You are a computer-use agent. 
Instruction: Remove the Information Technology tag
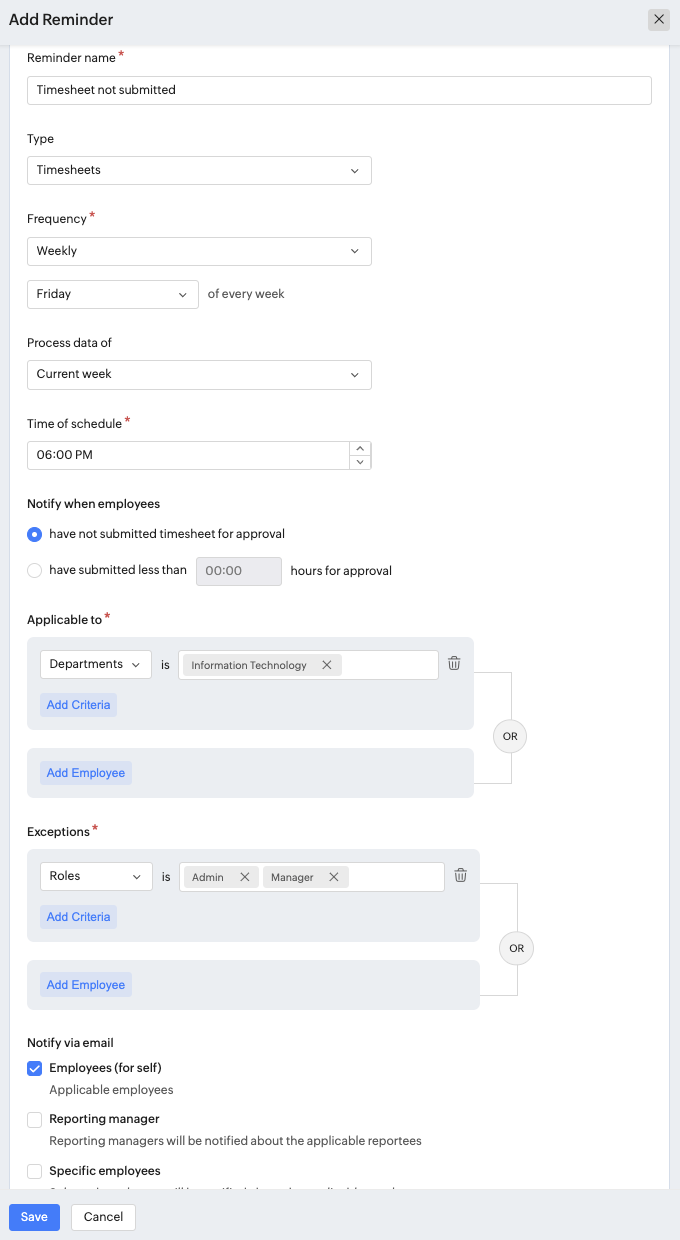(327, 665)
